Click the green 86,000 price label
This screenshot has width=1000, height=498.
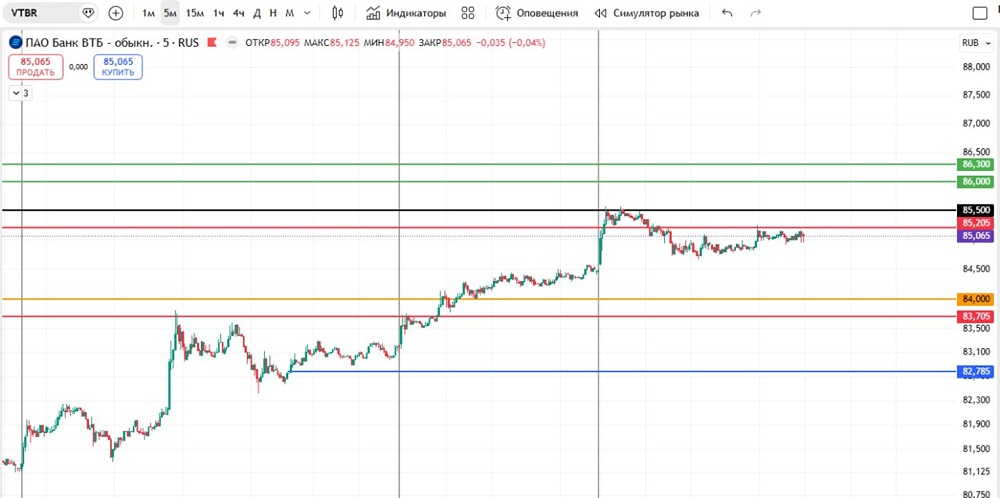976,182
